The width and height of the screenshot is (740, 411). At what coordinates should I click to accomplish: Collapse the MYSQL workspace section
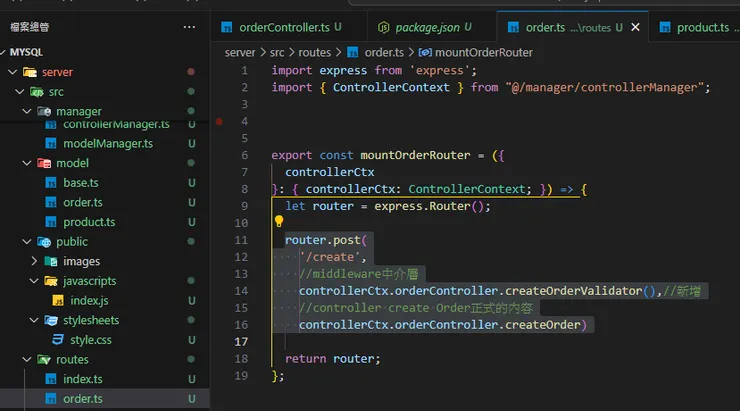click(x=3, y=52)
